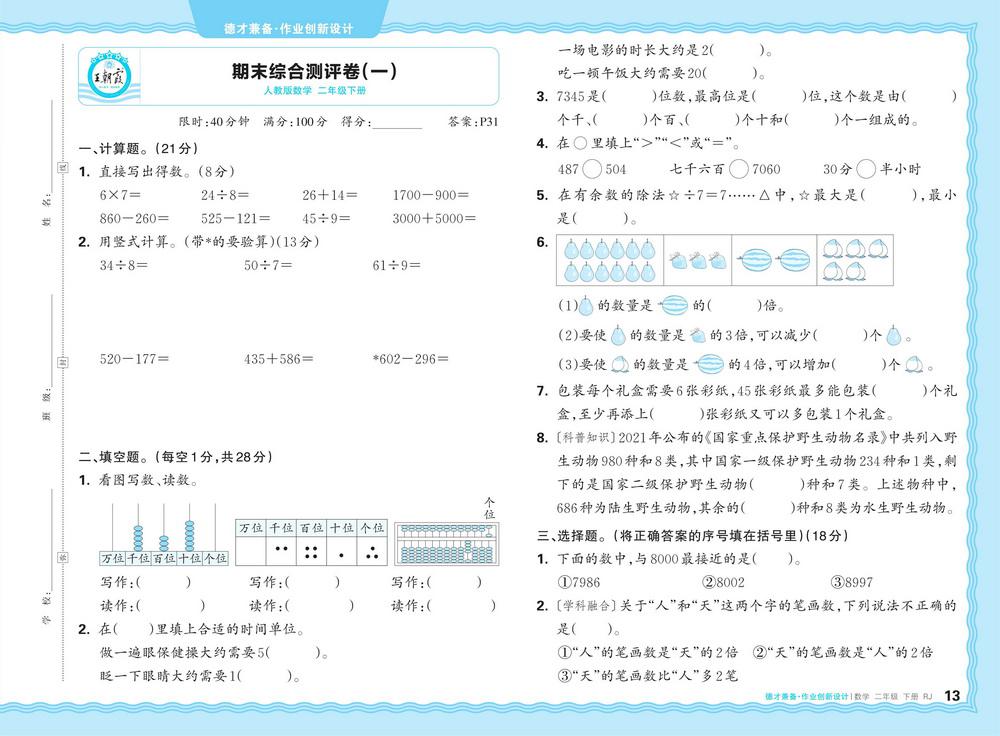1000x736 pixels.
Task: Click the blank before 倍 in sub-question (1)
Action: click(734, 305)
